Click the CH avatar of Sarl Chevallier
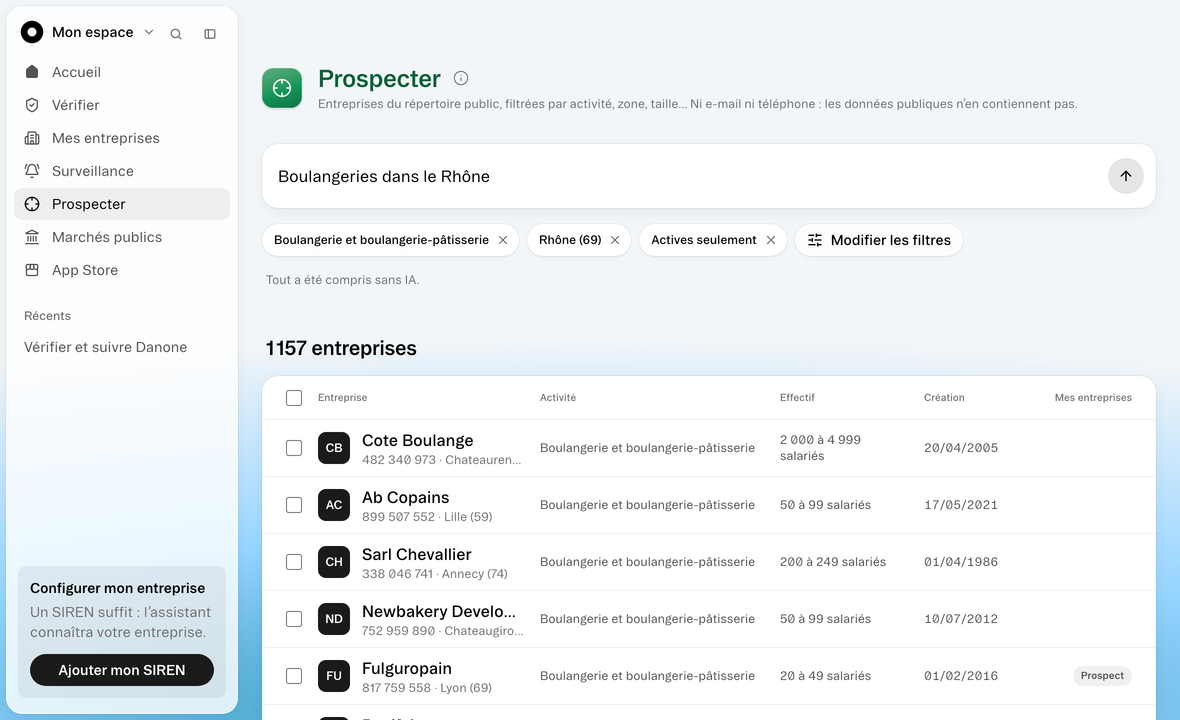Image resolution: width=1180 pixels, height=720 pixels. click(x=334, y=562)
